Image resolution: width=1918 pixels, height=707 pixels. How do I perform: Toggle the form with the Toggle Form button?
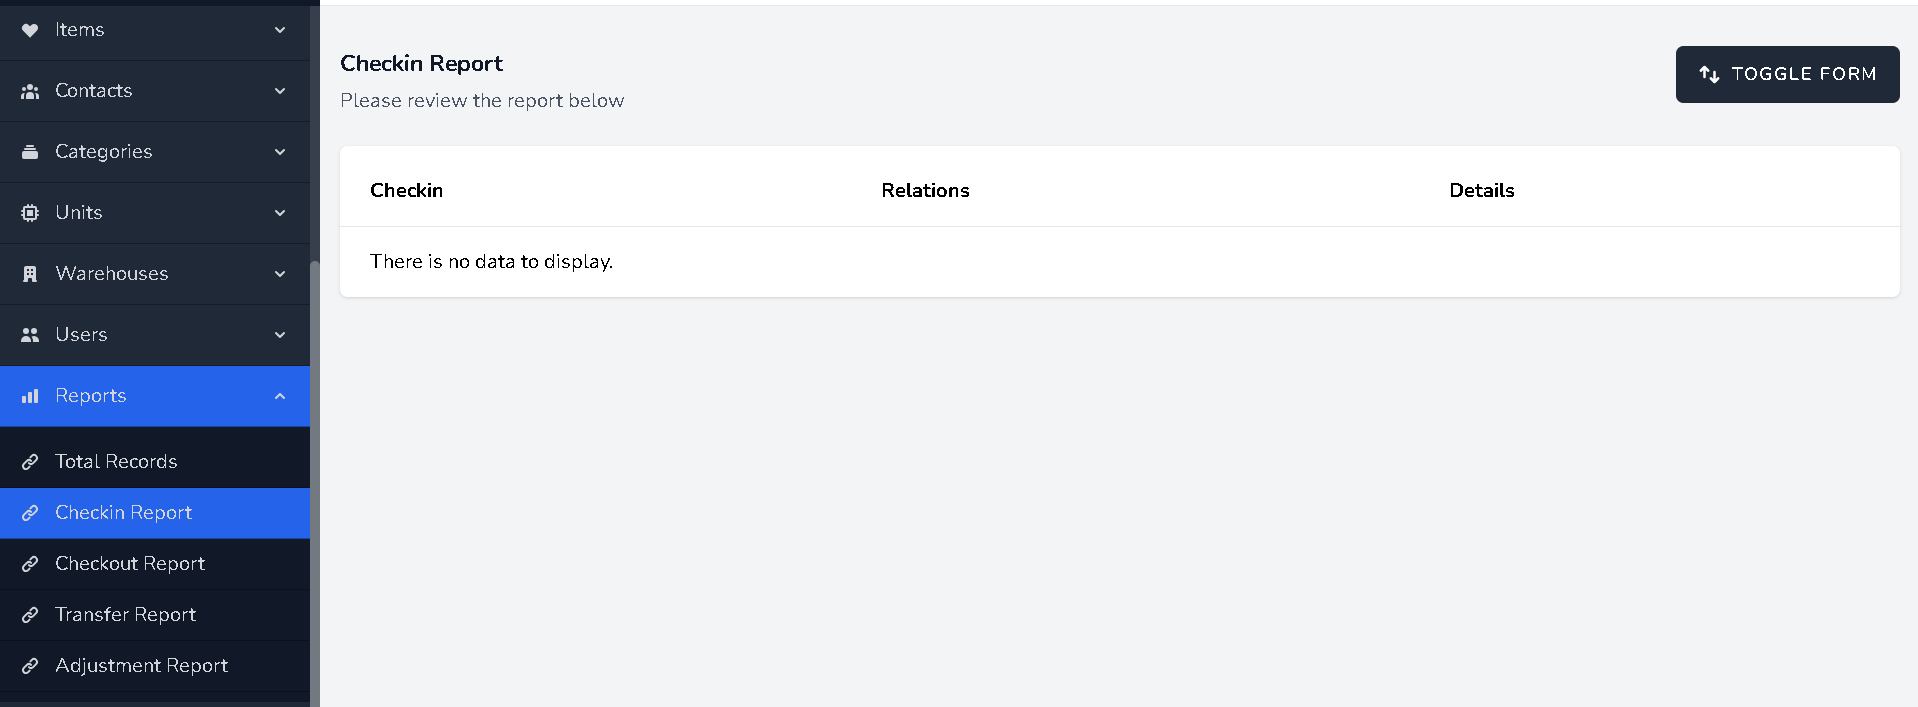1786,74
